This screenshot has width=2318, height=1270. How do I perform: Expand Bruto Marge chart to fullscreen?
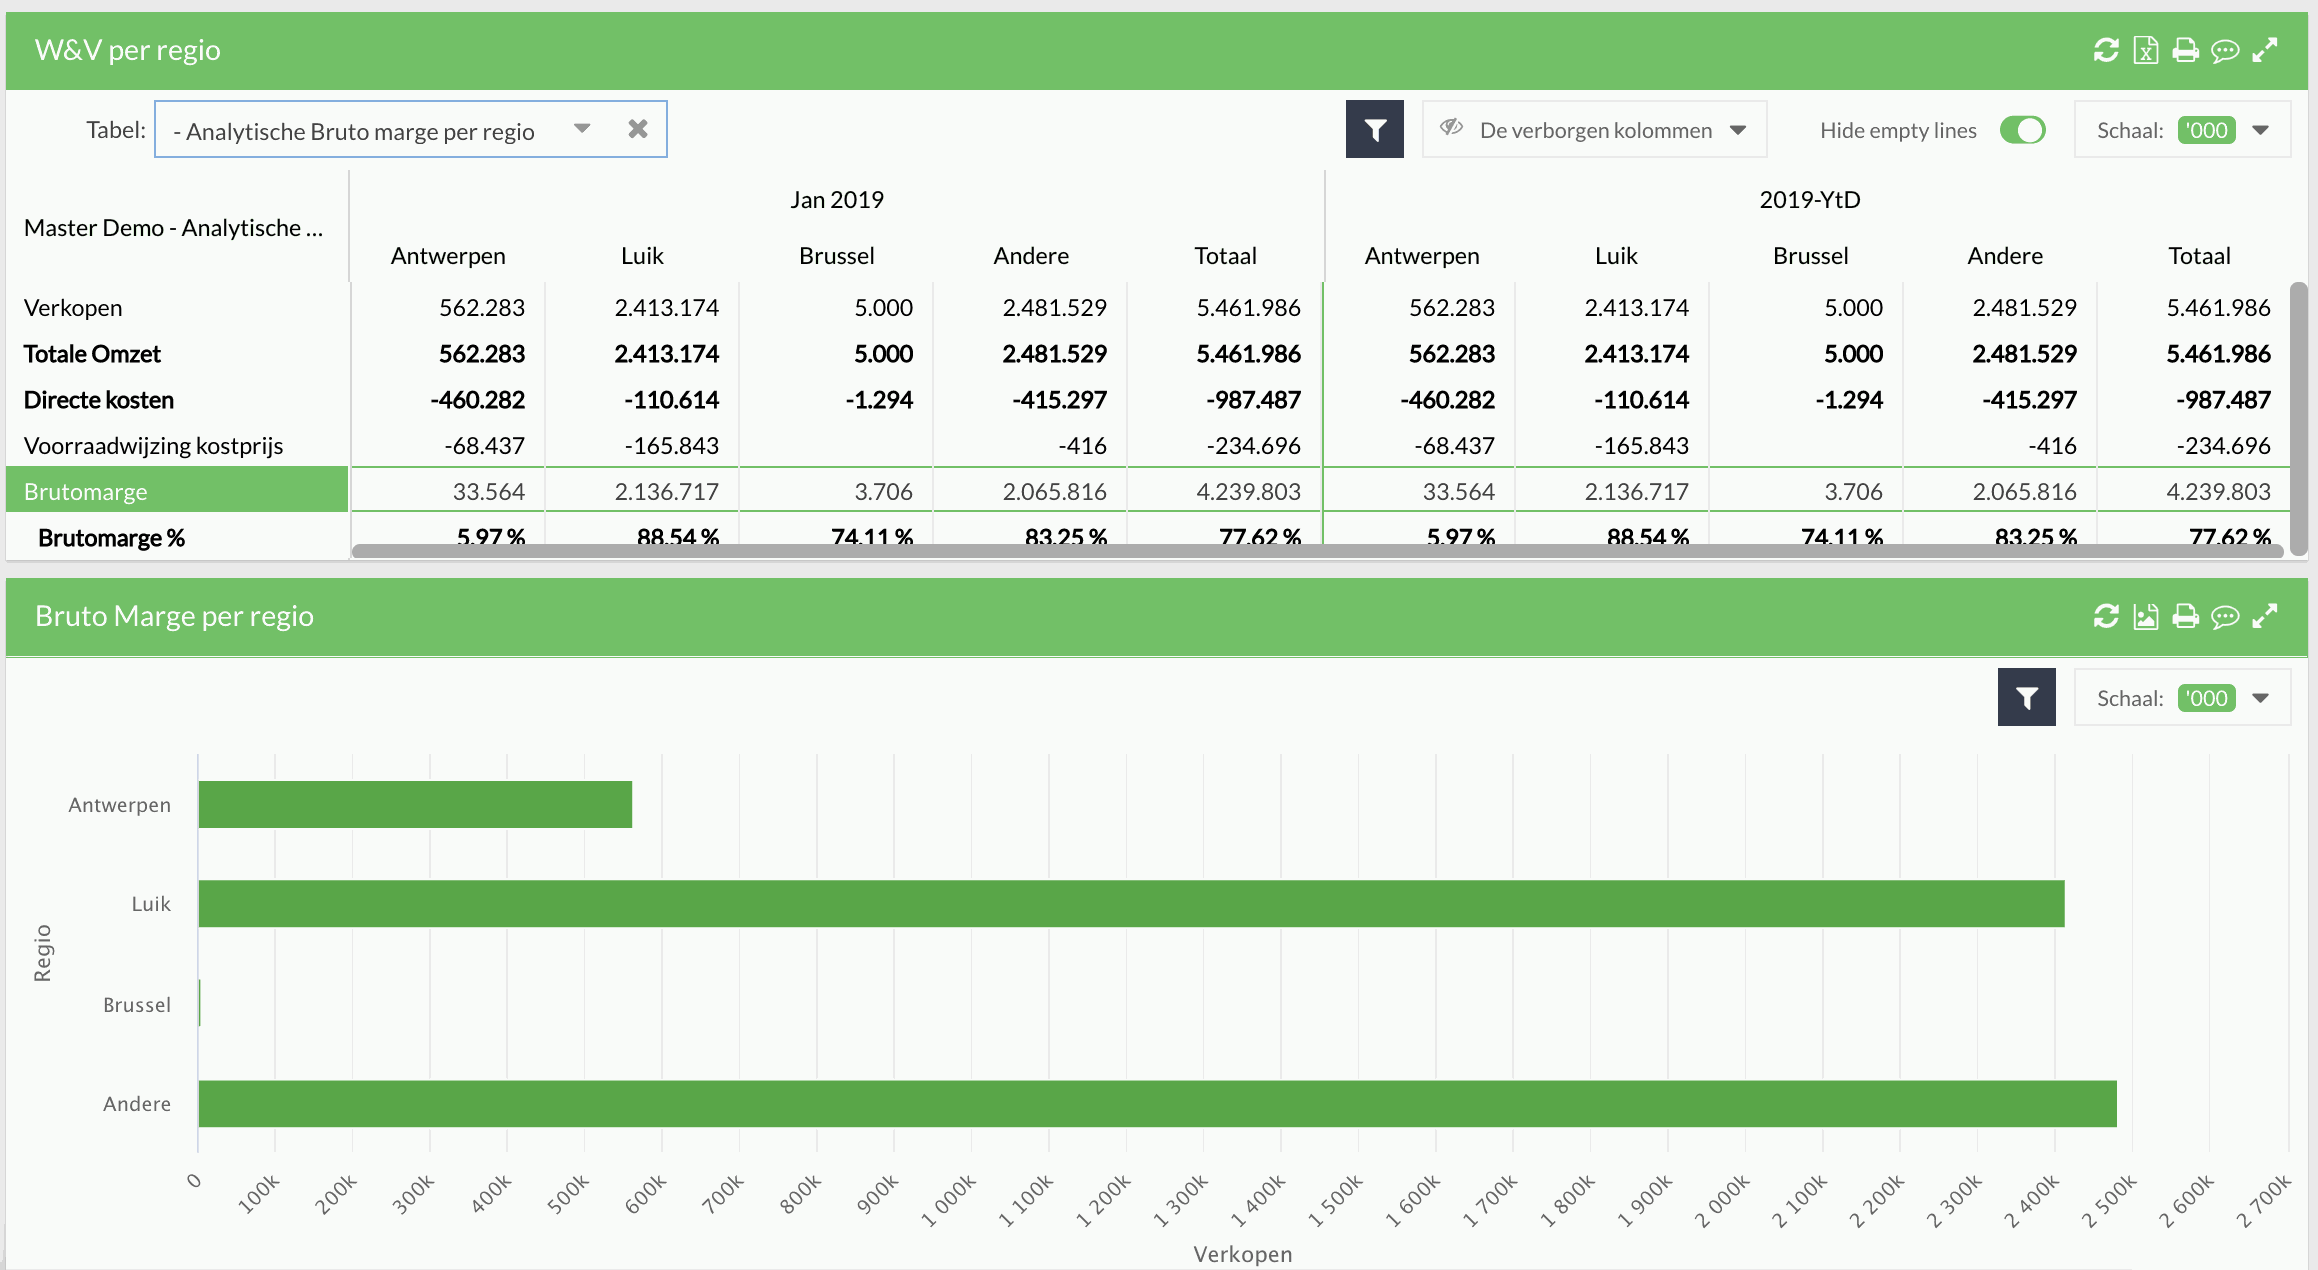pyautogui.click(x=2265, y=616)
